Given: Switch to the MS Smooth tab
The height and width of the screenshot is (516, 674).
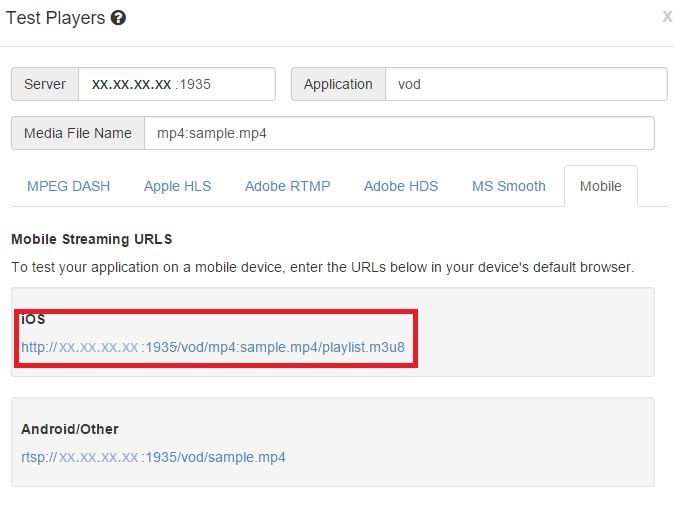Looking at the screenshot, I should 508,186.
